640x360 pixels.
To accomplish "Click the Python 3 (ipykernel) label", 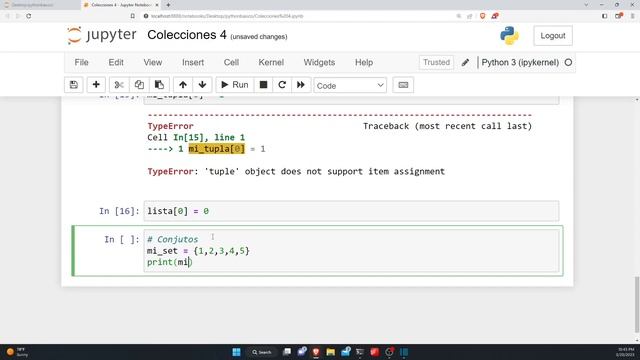I will click(520, 62).
